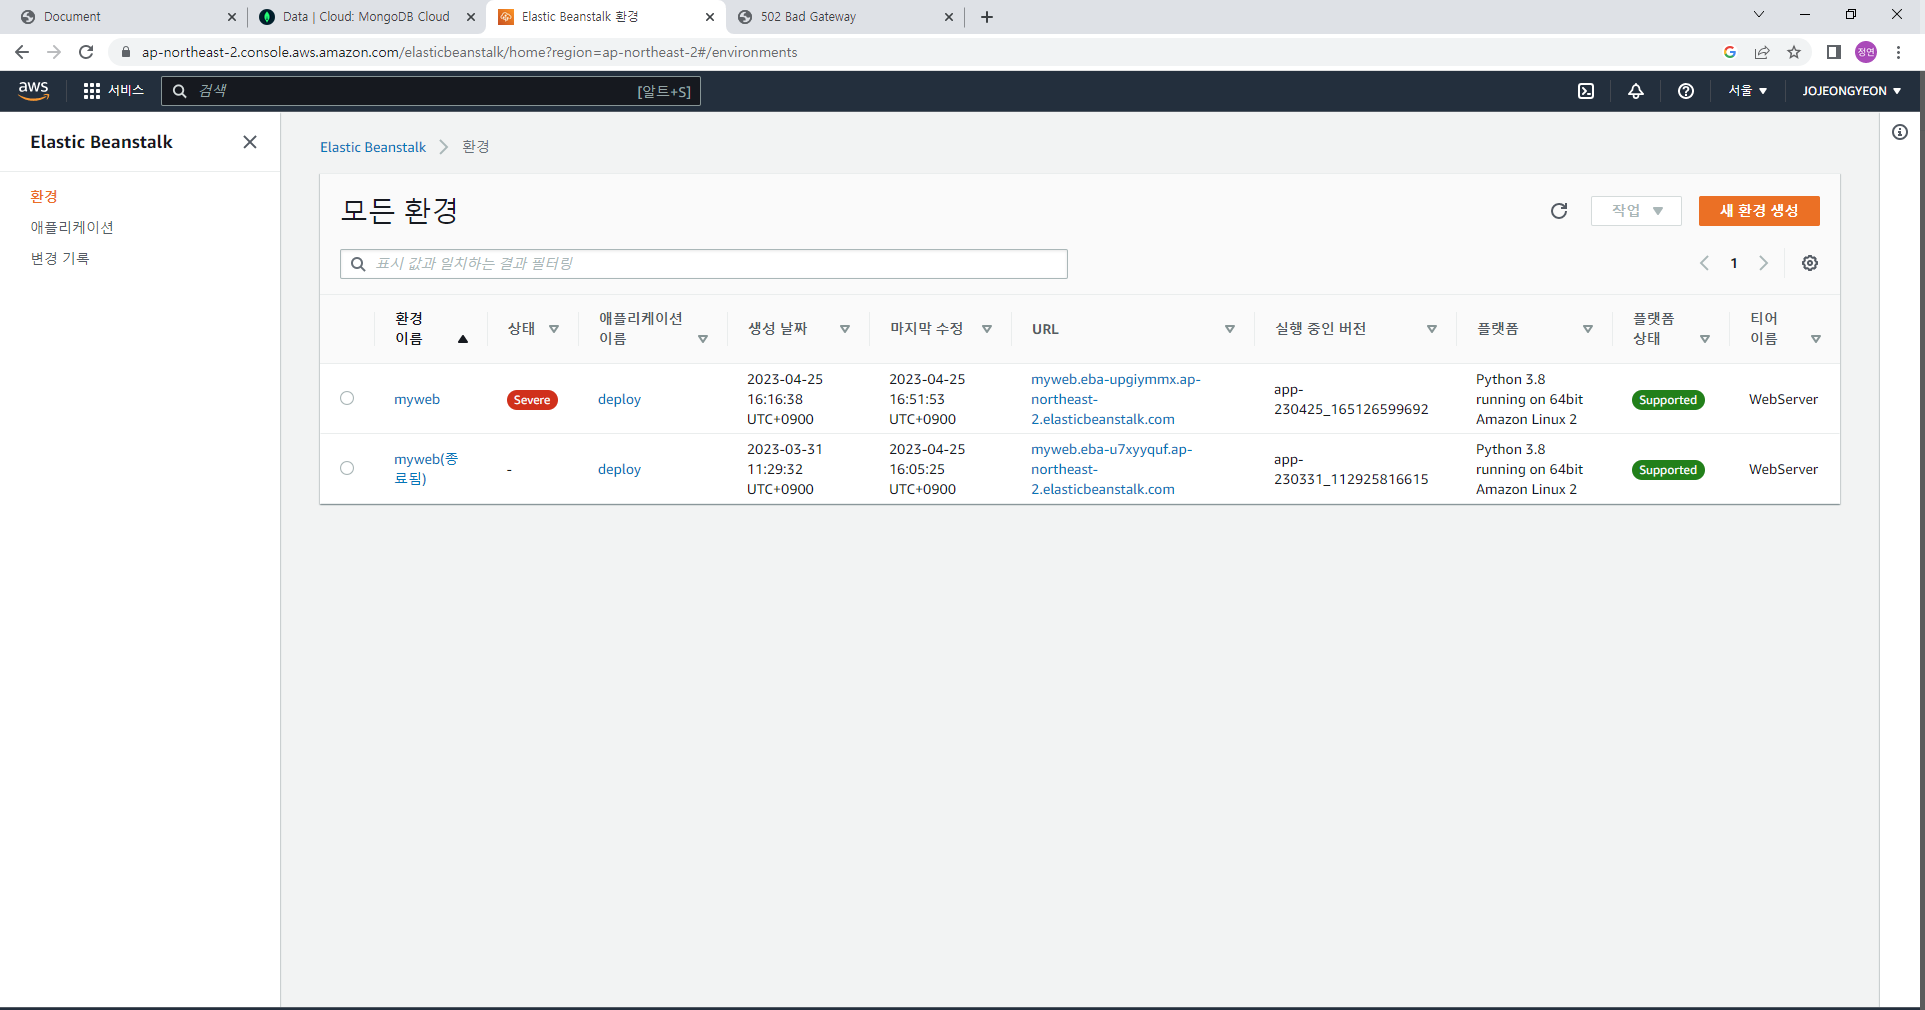The width and height of the screenshot is (1925, 1010).
Task: Open the myweb environment link
Action: pos(417,399)
